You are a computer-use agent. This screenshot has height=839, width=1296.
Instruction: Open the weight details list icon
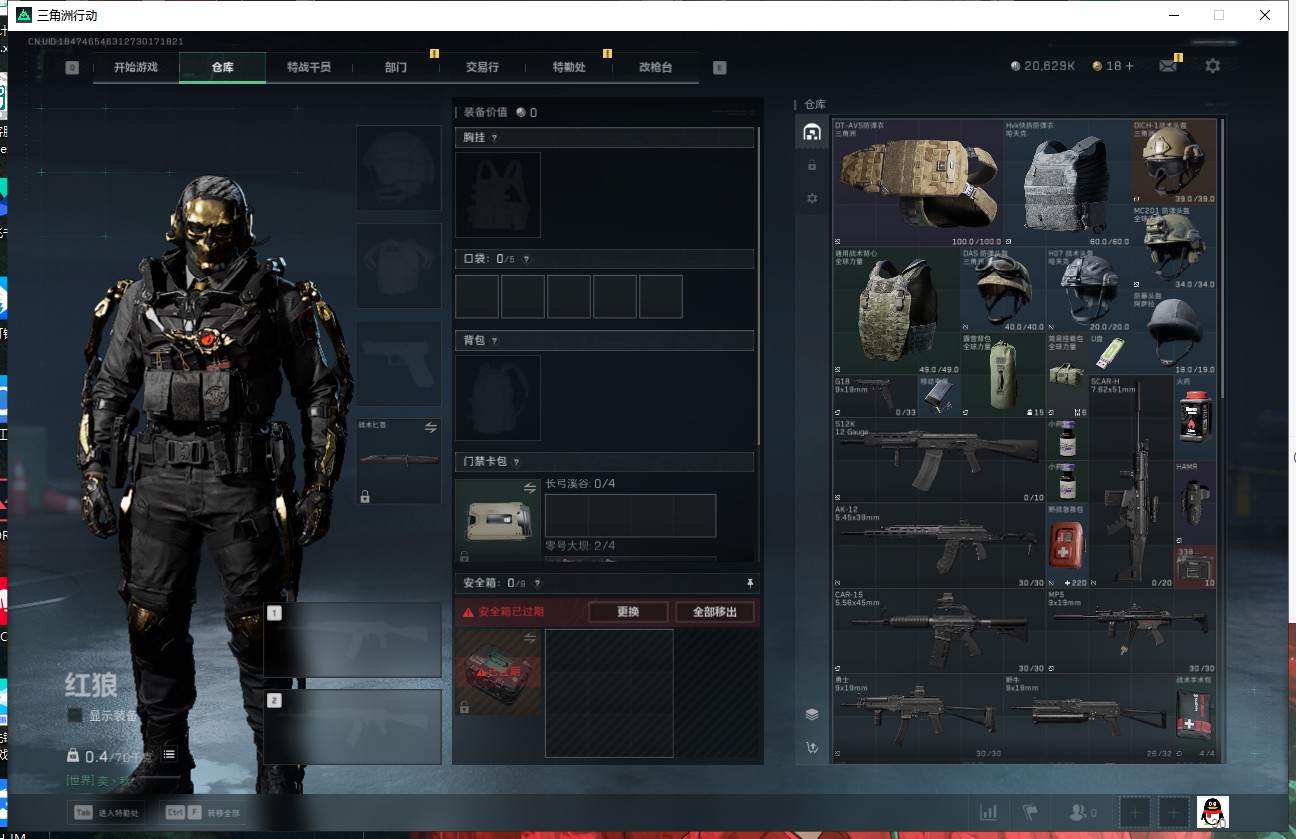click(170, 754)
